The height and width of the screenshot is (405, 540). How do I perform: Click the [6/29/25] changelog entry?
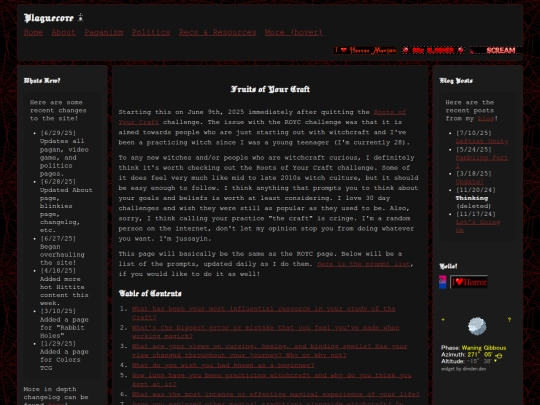64,153
